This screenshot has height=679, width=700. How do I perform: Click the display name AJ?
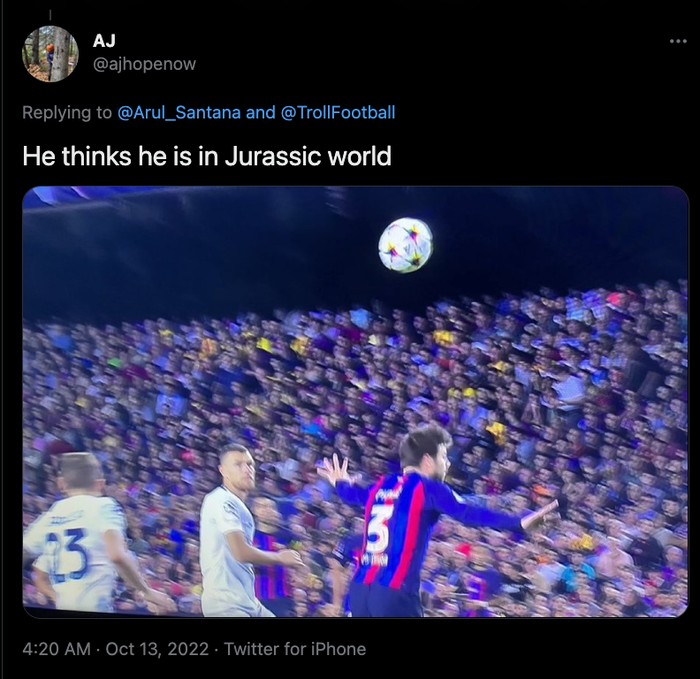pos(104,41)
